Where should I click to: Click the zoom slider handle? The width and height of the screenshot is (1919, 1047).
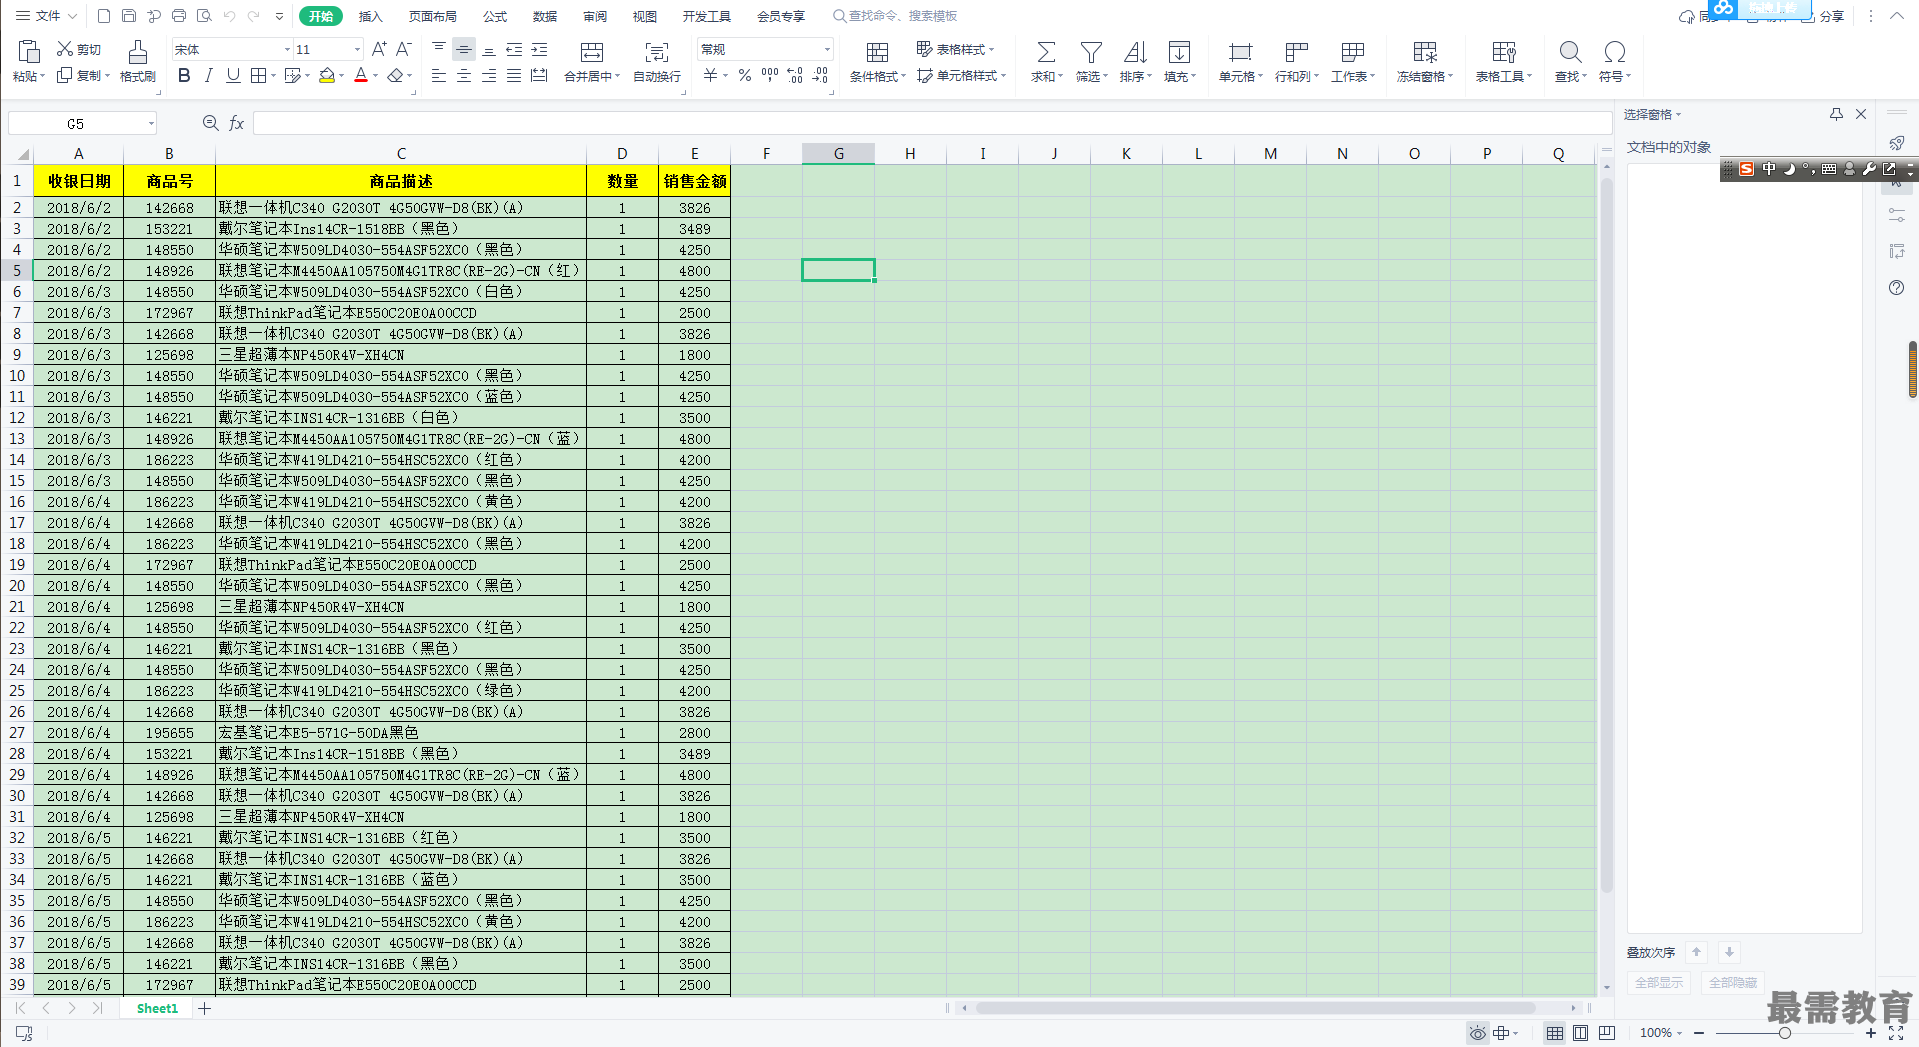coord(1784,1033)
